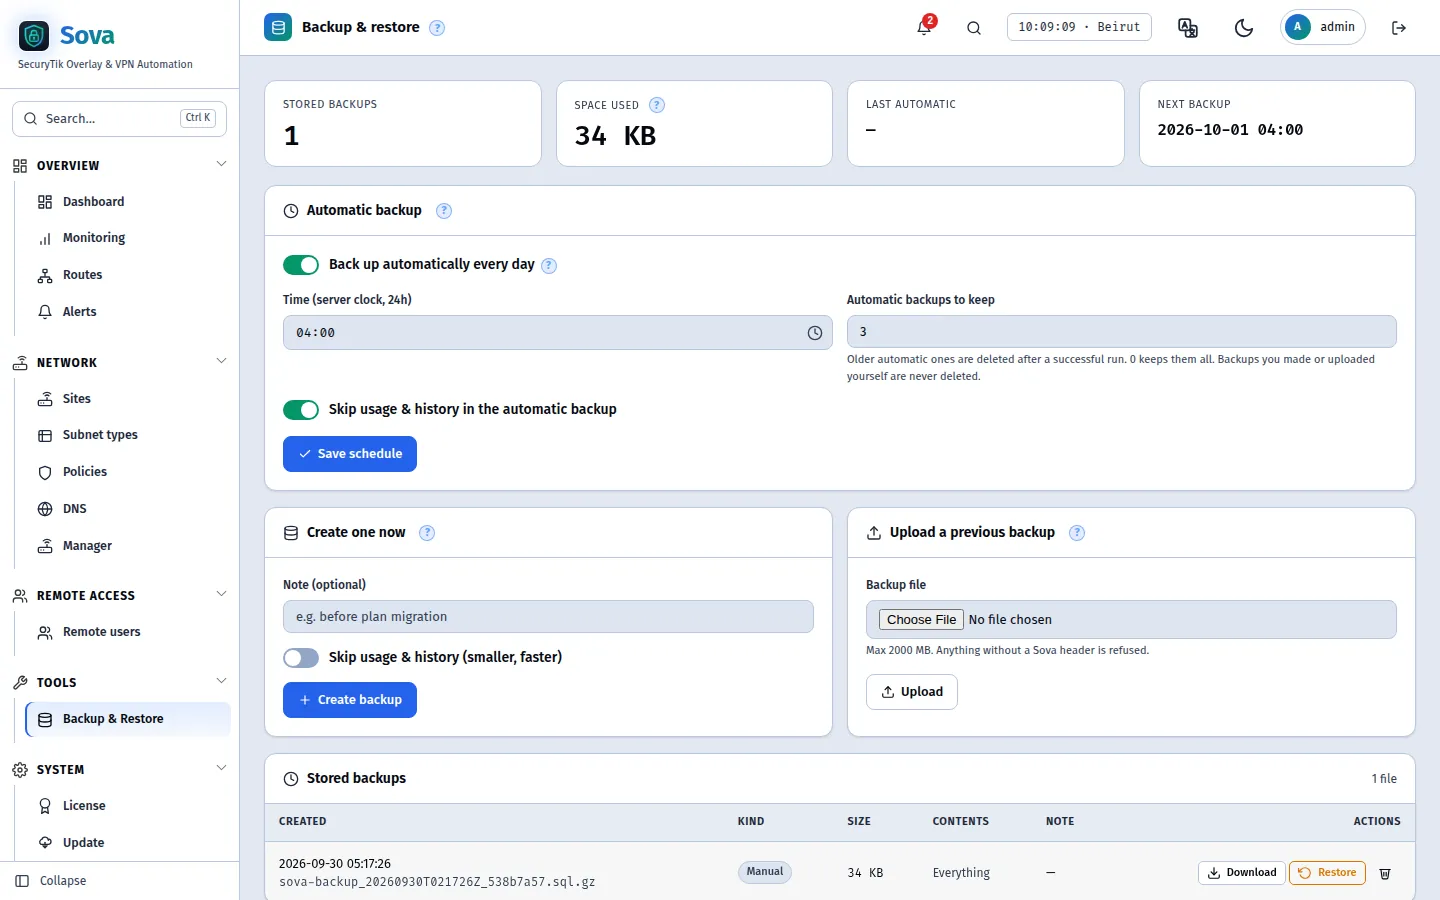Focus the Note (optional) field
This screenshot has height=900, width=1440.
[548, 617]
